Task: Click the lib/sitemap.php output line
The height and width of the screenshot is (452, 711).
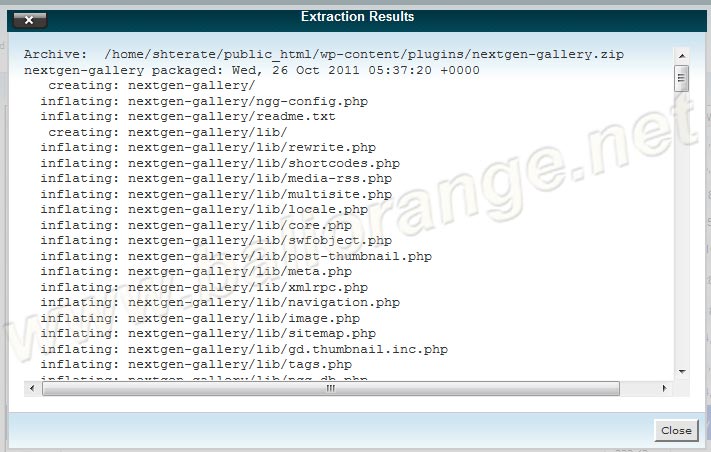Action: pyautogui.click(x=208, y=333)
